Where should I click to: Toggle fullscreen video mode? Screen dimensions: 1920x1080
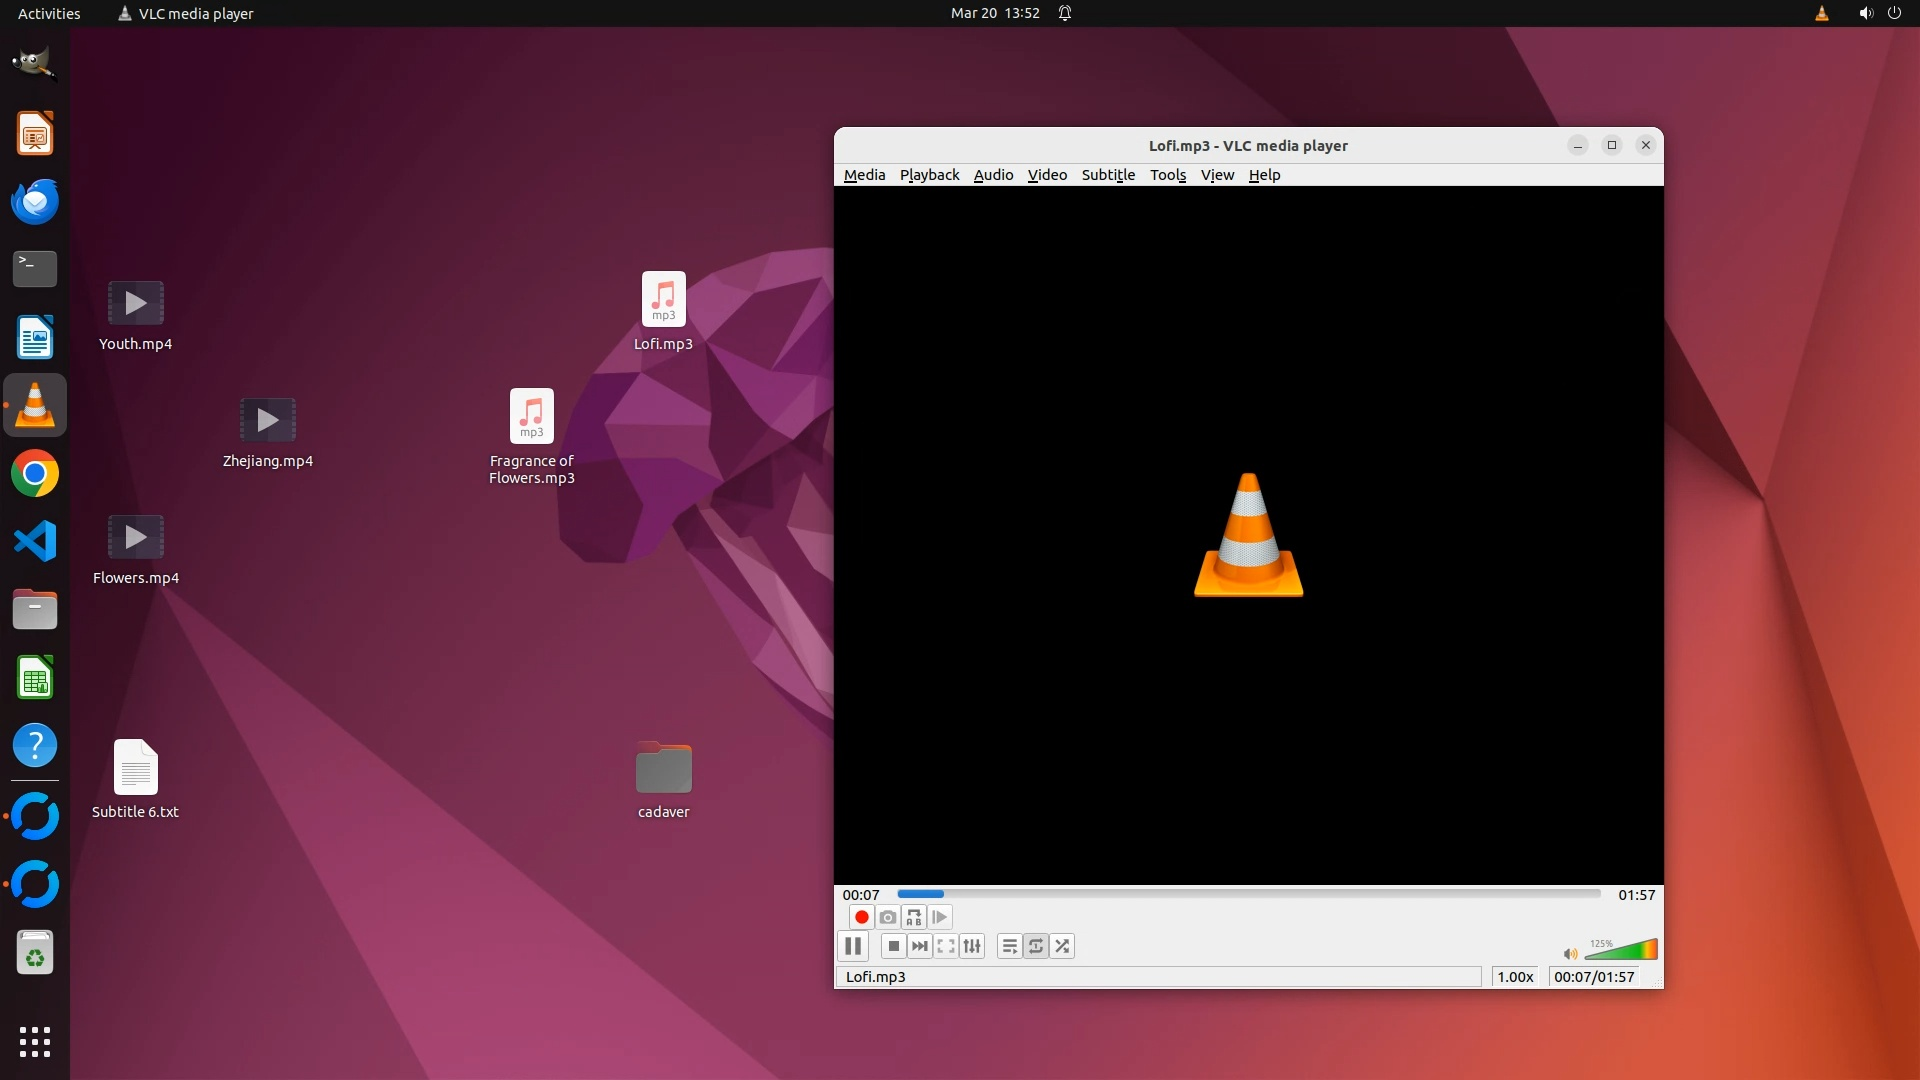click(946, 946)
